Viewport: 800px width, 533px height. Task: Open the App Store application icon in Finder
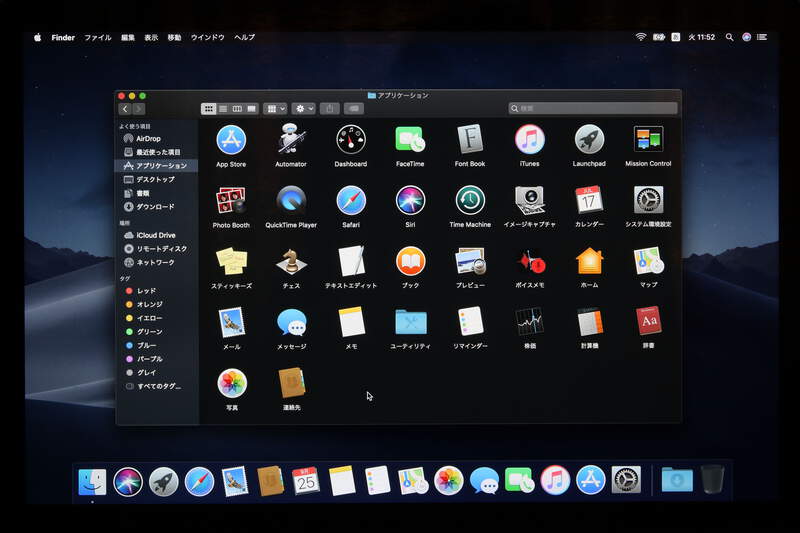[x=231, y=140]
